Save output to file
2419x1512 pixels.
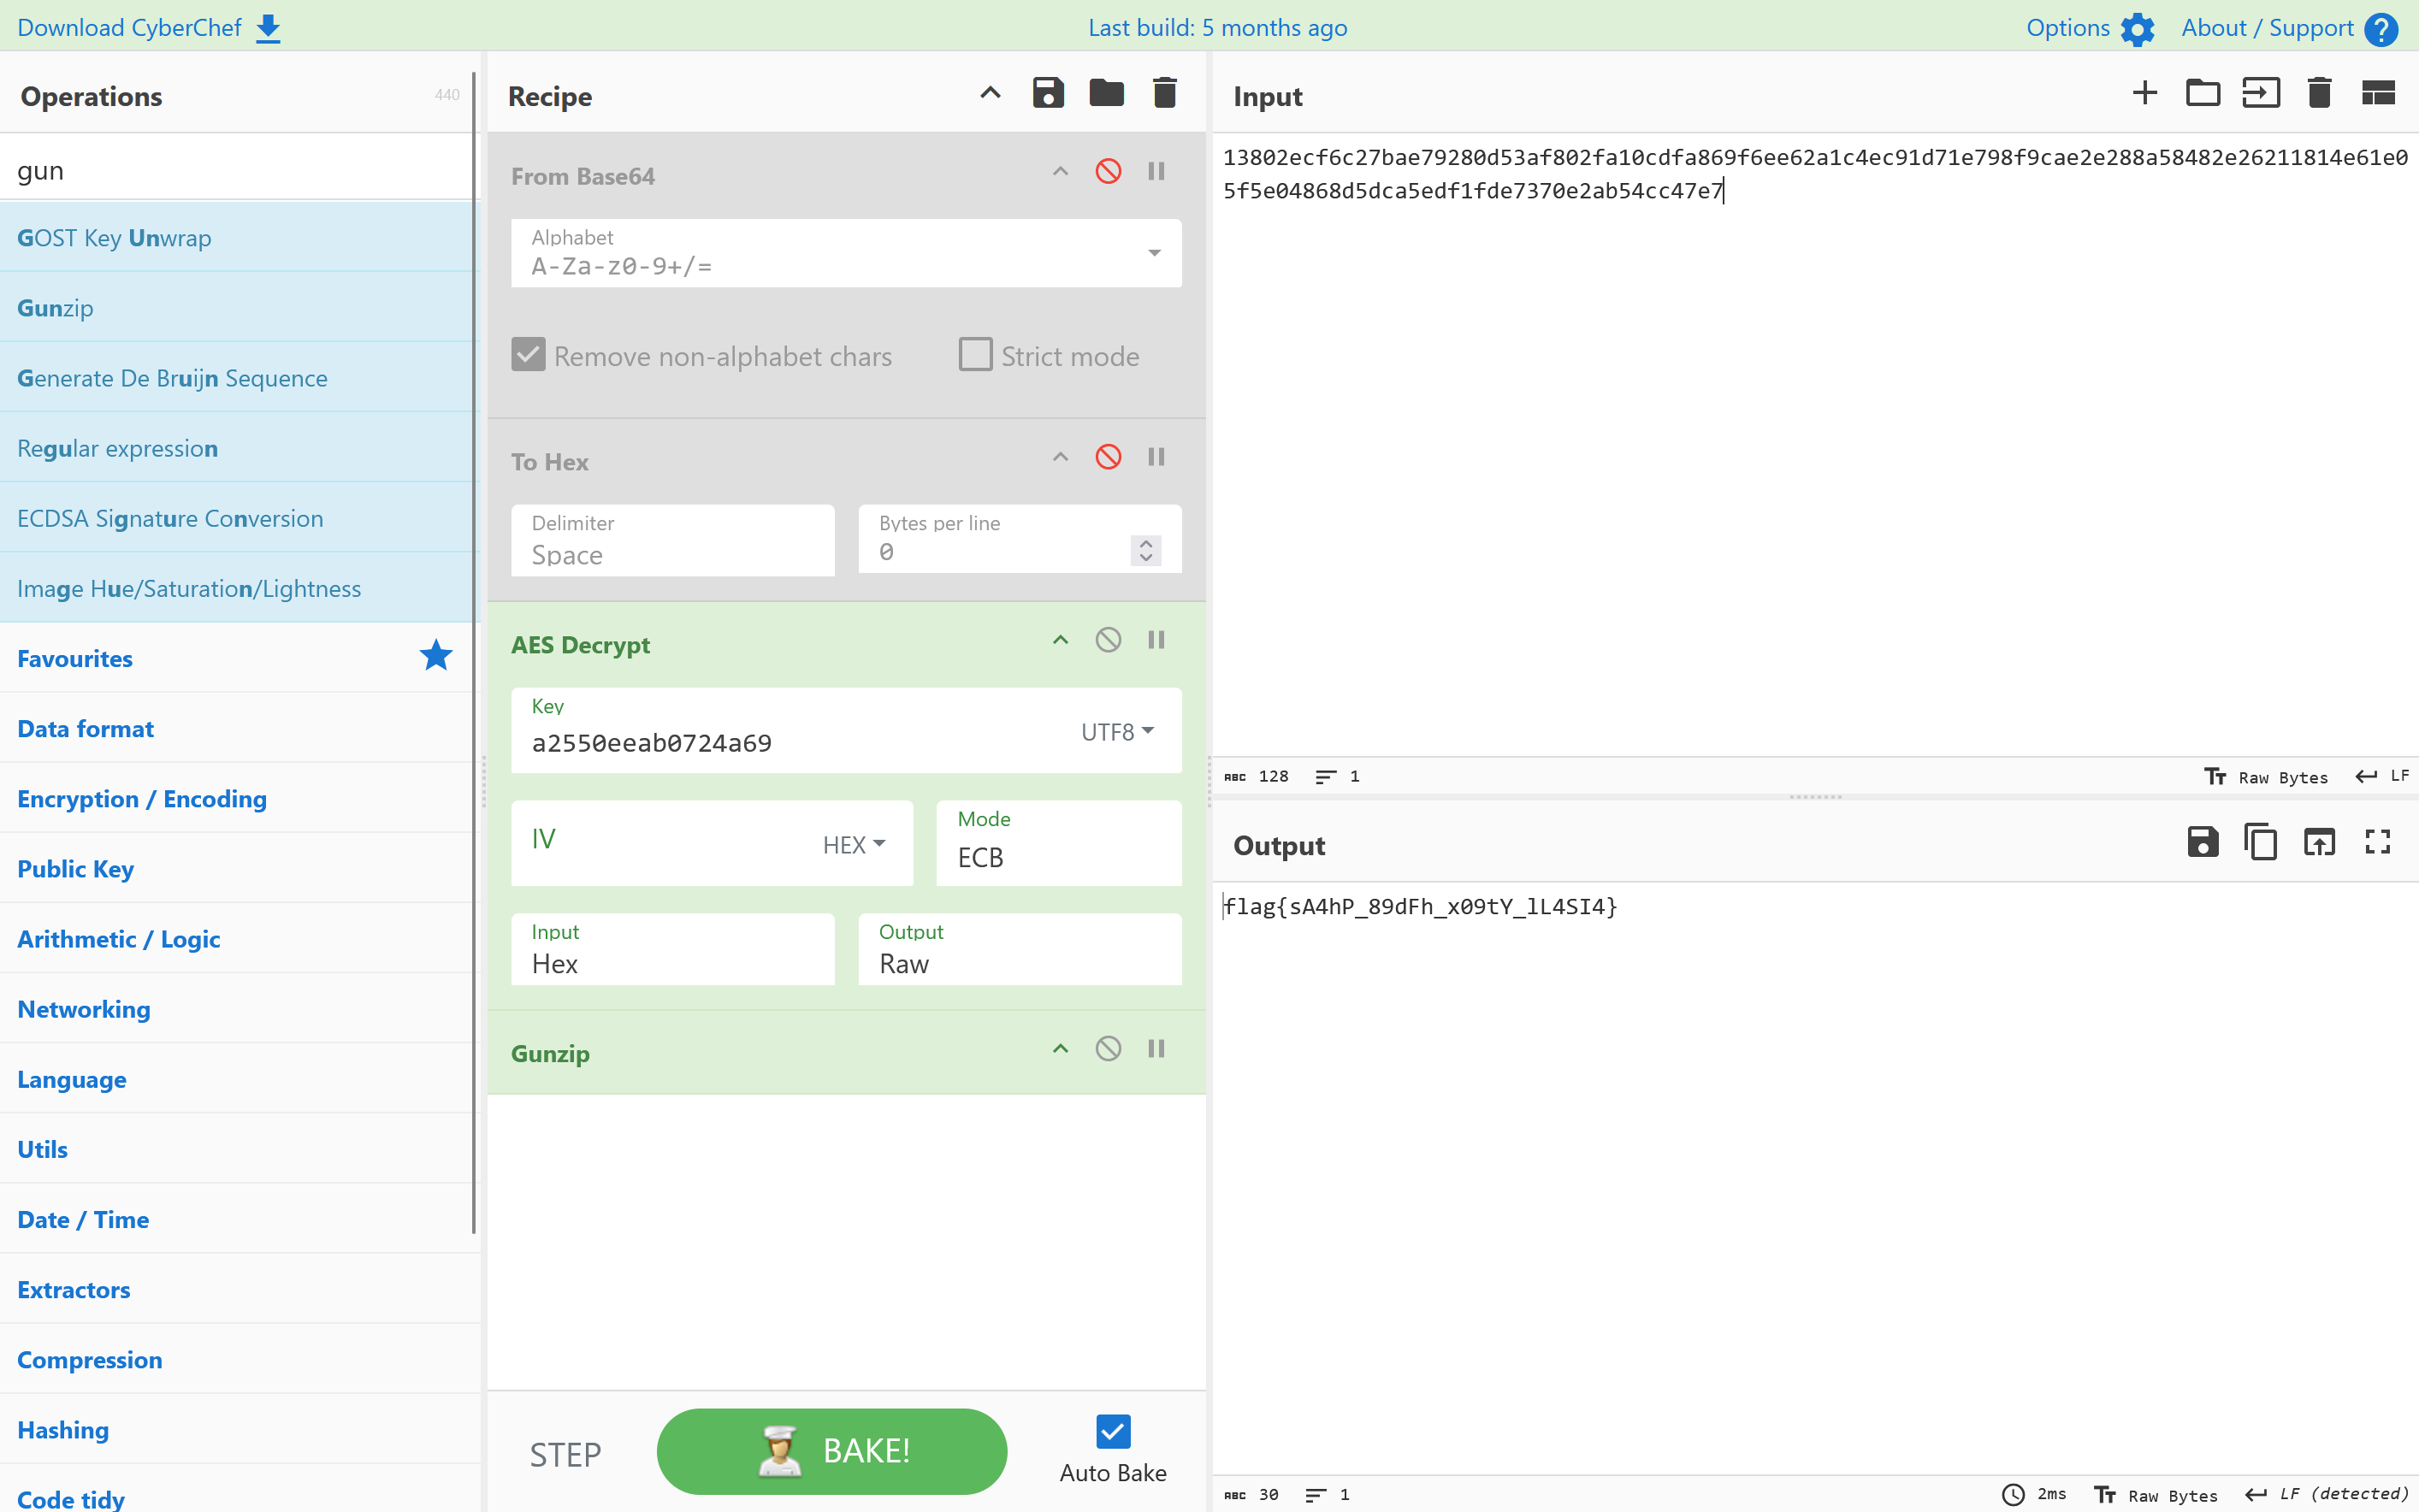coord(2202,843)
